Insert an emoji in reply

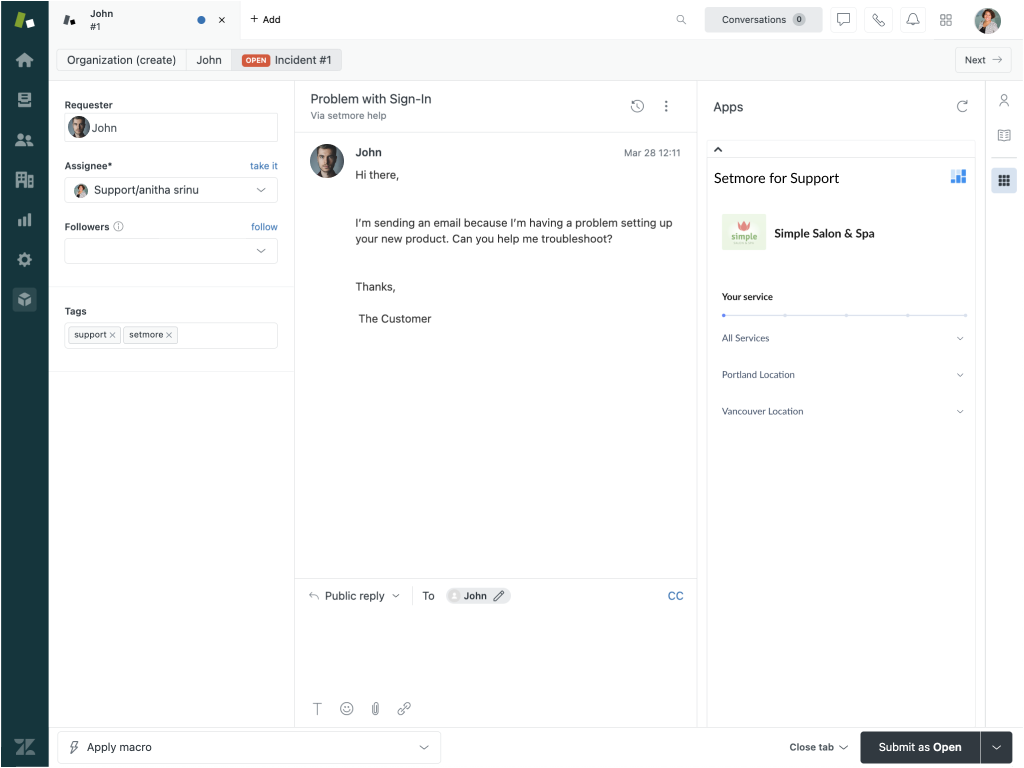coord(347,709)
